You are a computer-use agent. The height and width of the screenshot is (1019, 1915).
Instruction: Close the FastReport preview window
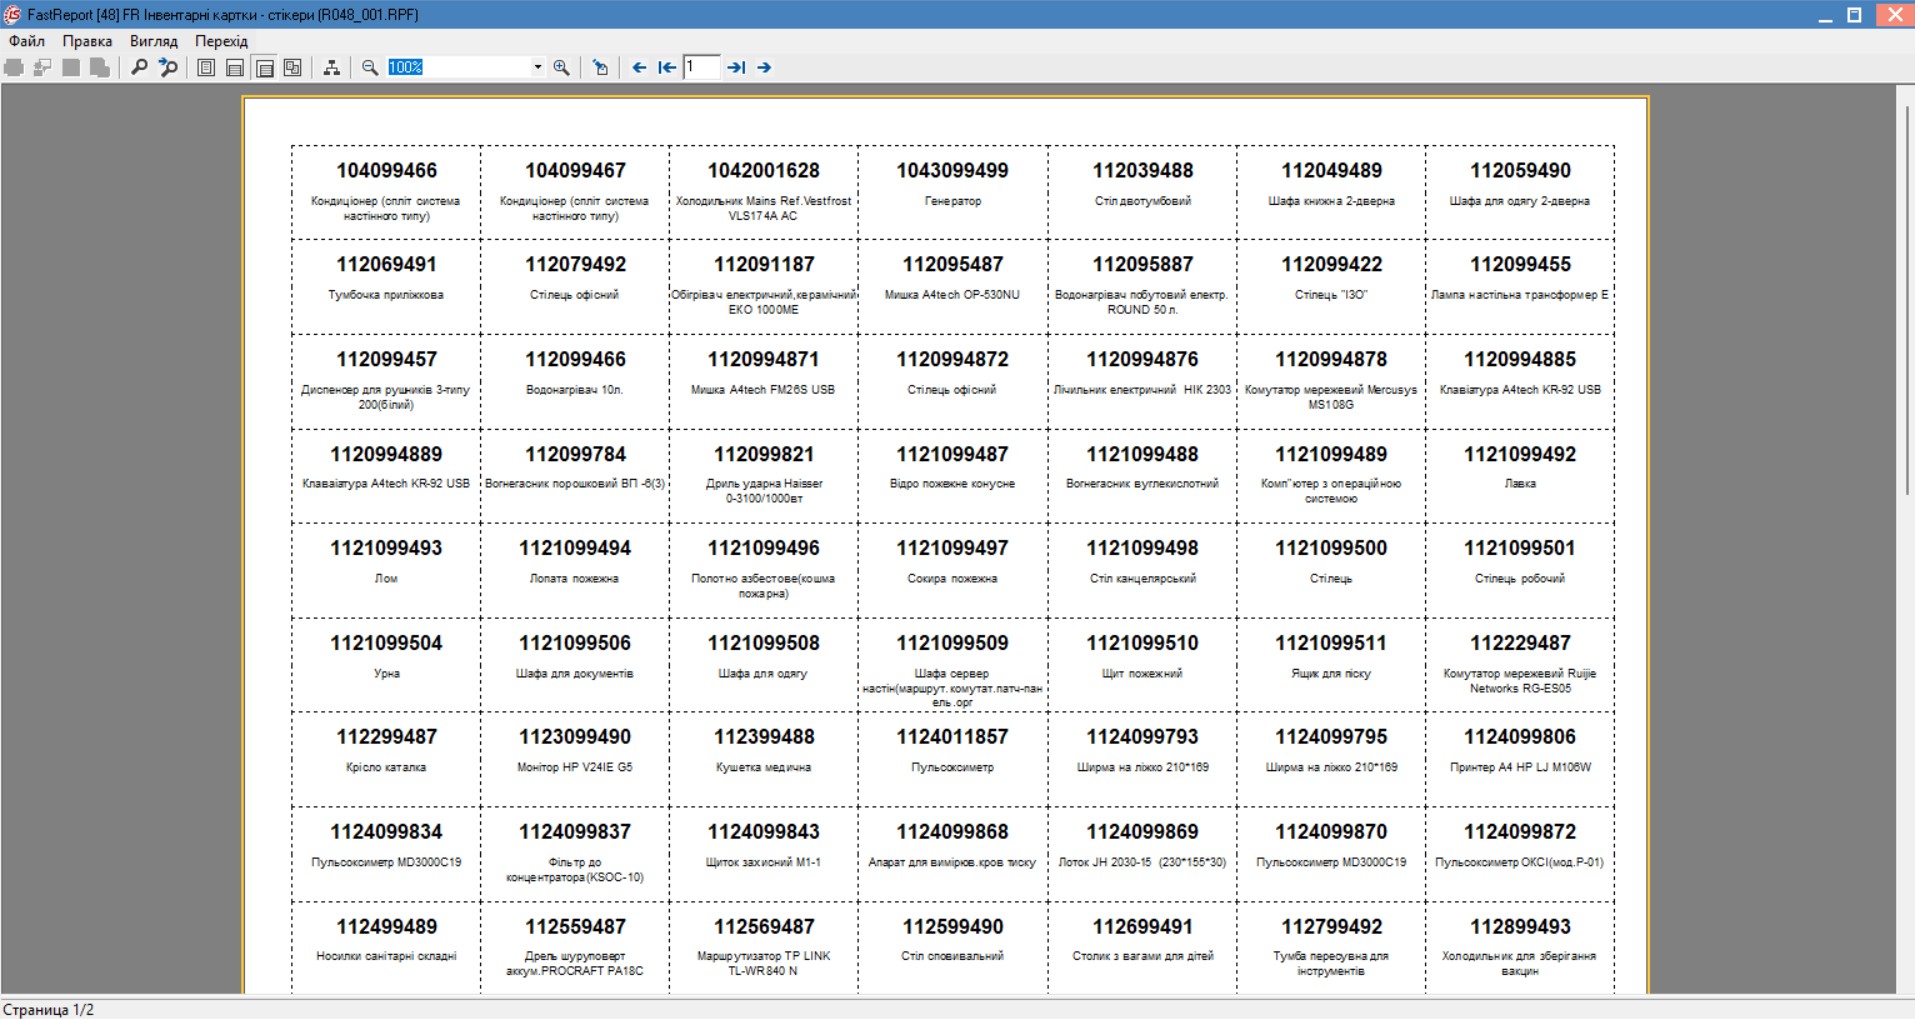[1894, 14]
